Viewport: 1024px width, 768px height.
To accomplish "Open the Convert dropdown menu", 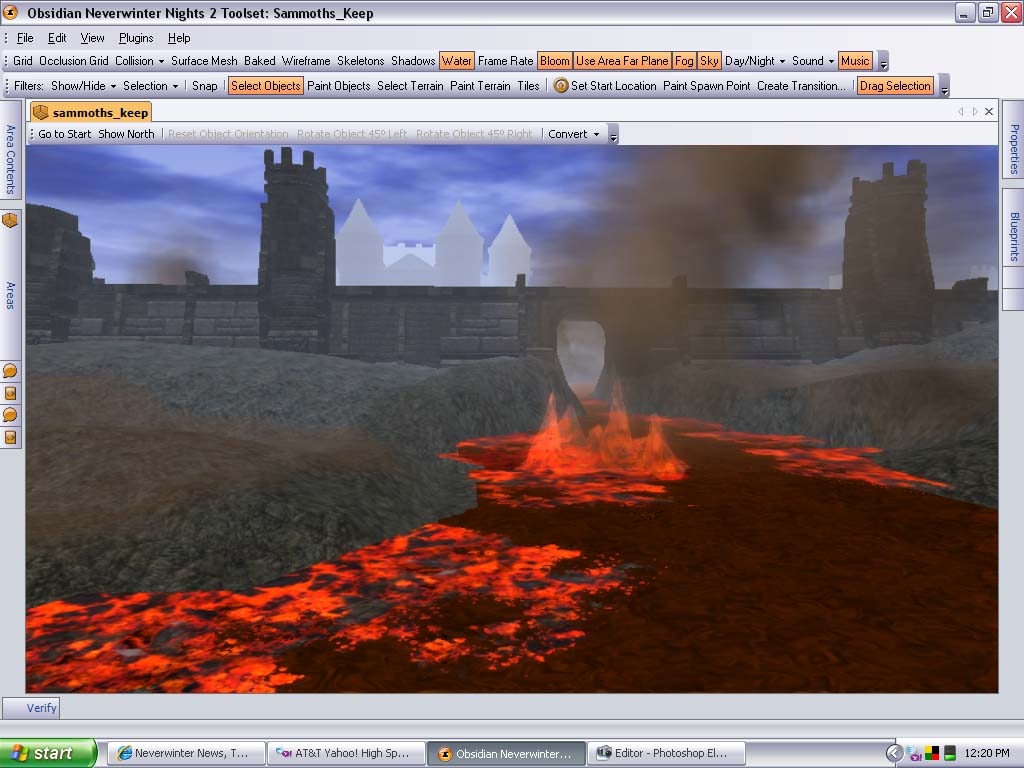I will click(573, 134).
